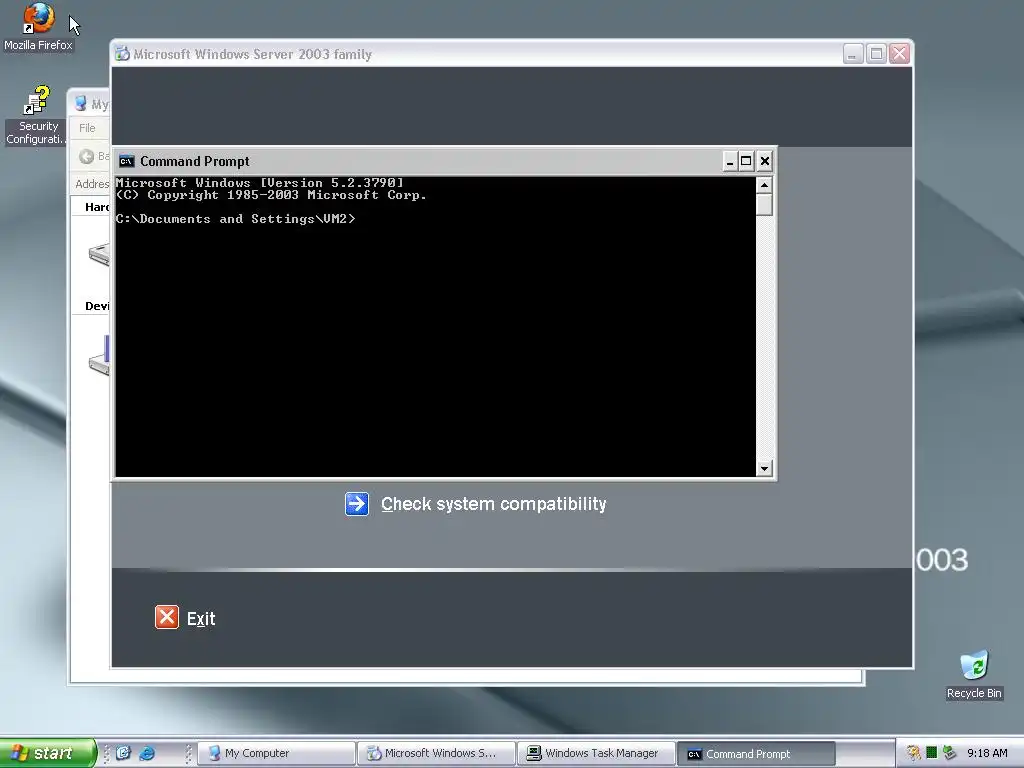Open the Mozilla Firefox desktop shortcut
Image resolution: width=1024 pixels, height=768 pixels.
38,26
